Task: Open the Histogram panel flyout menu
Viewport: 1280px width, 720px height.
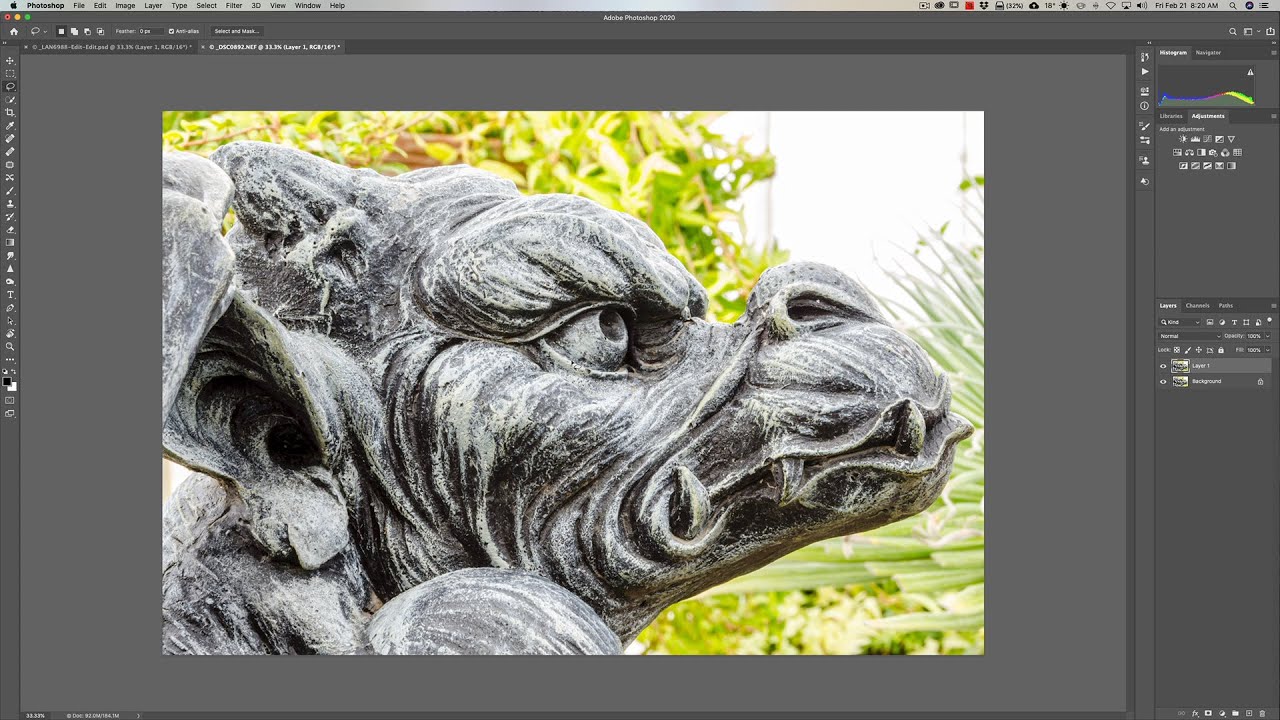Action: pos(1274,53)
